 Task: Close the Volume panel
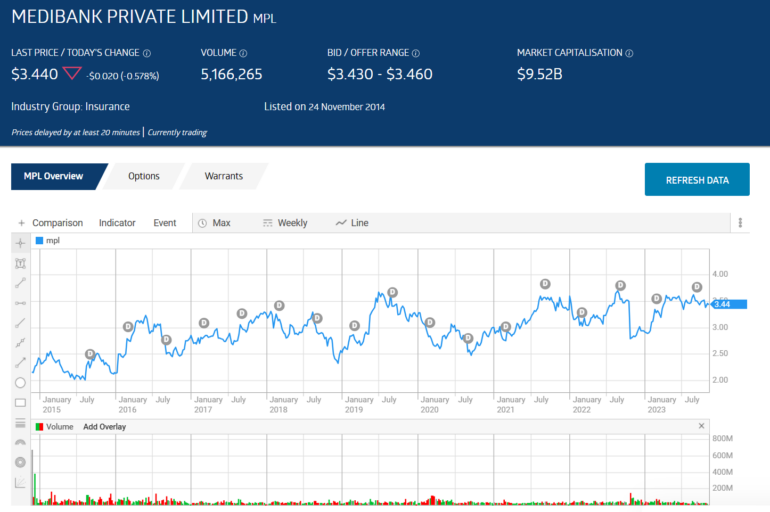point(701,426)
